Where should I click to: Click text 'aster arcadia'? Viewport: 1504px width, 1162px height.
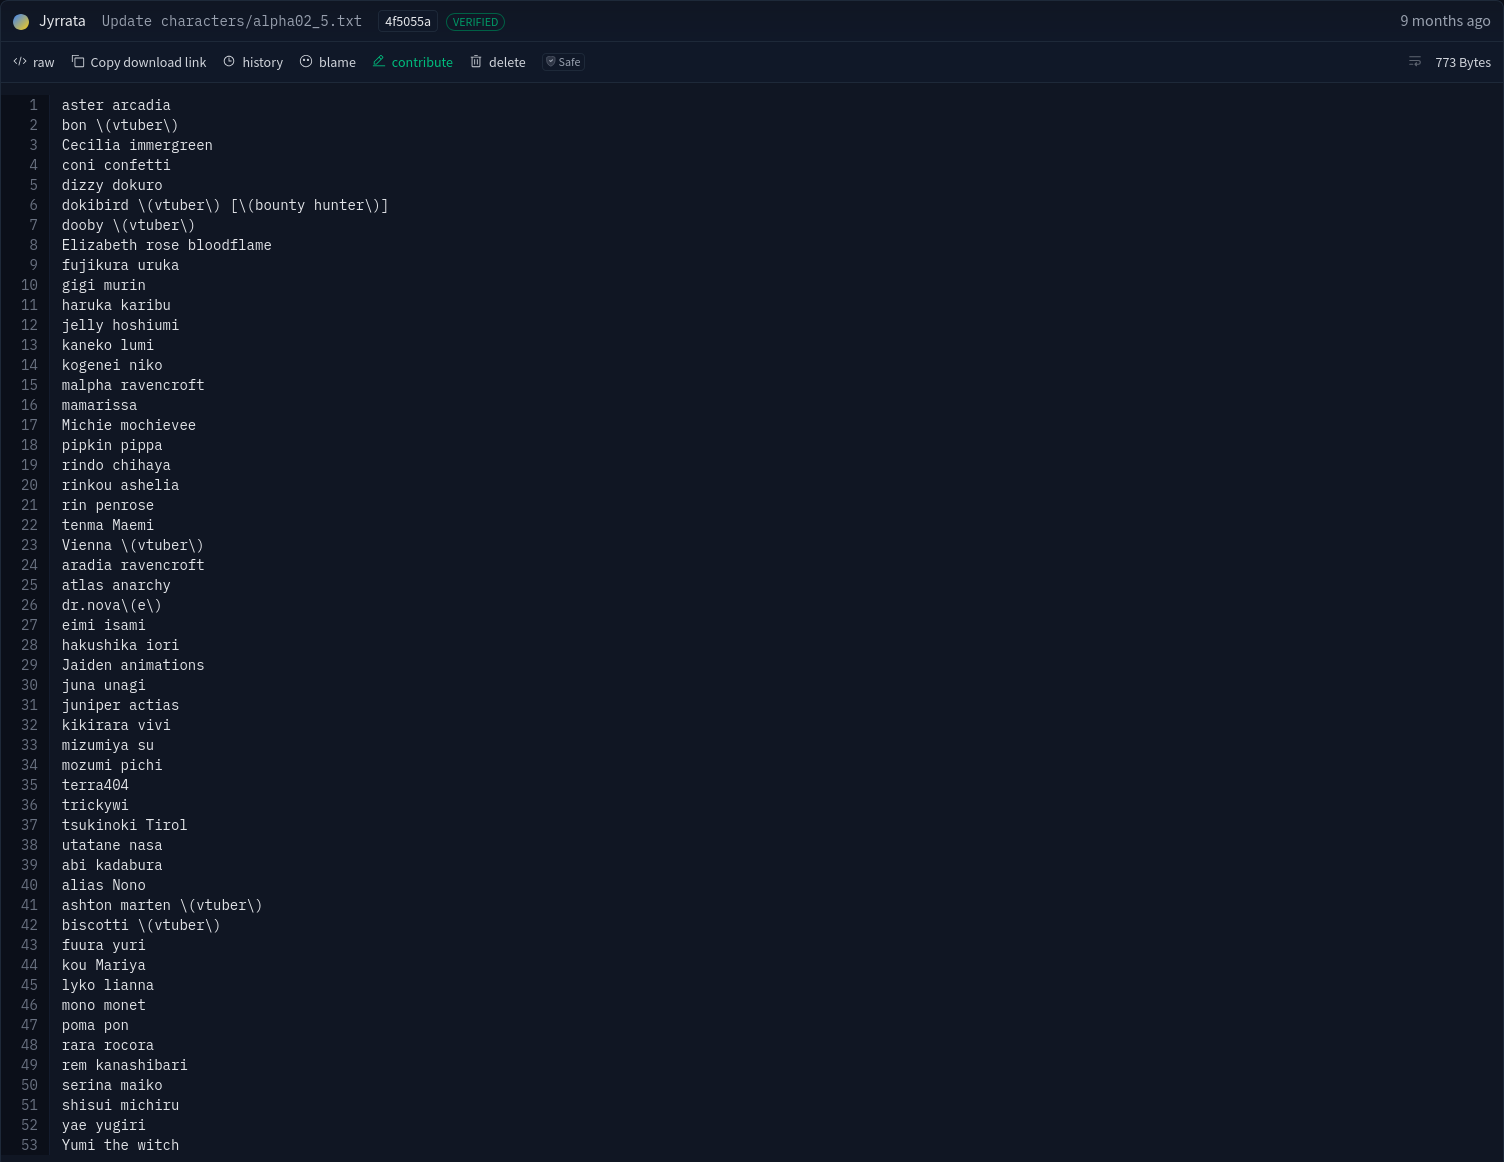116,105
